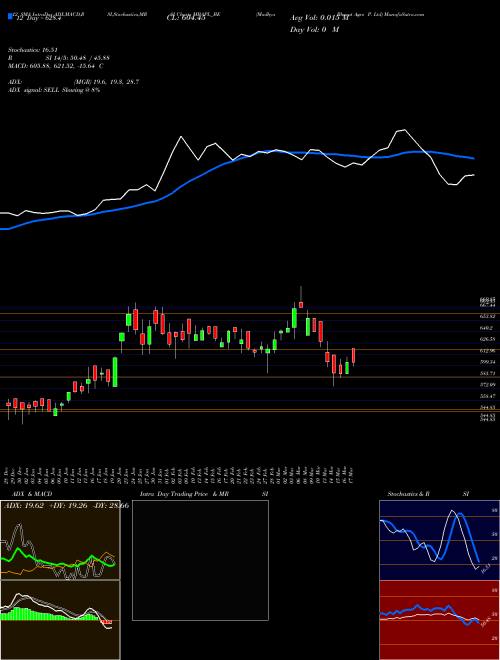Screen dimensions: 500x660
Task: Click the 612.96 price axis label
Action: [x=487, y=350]
